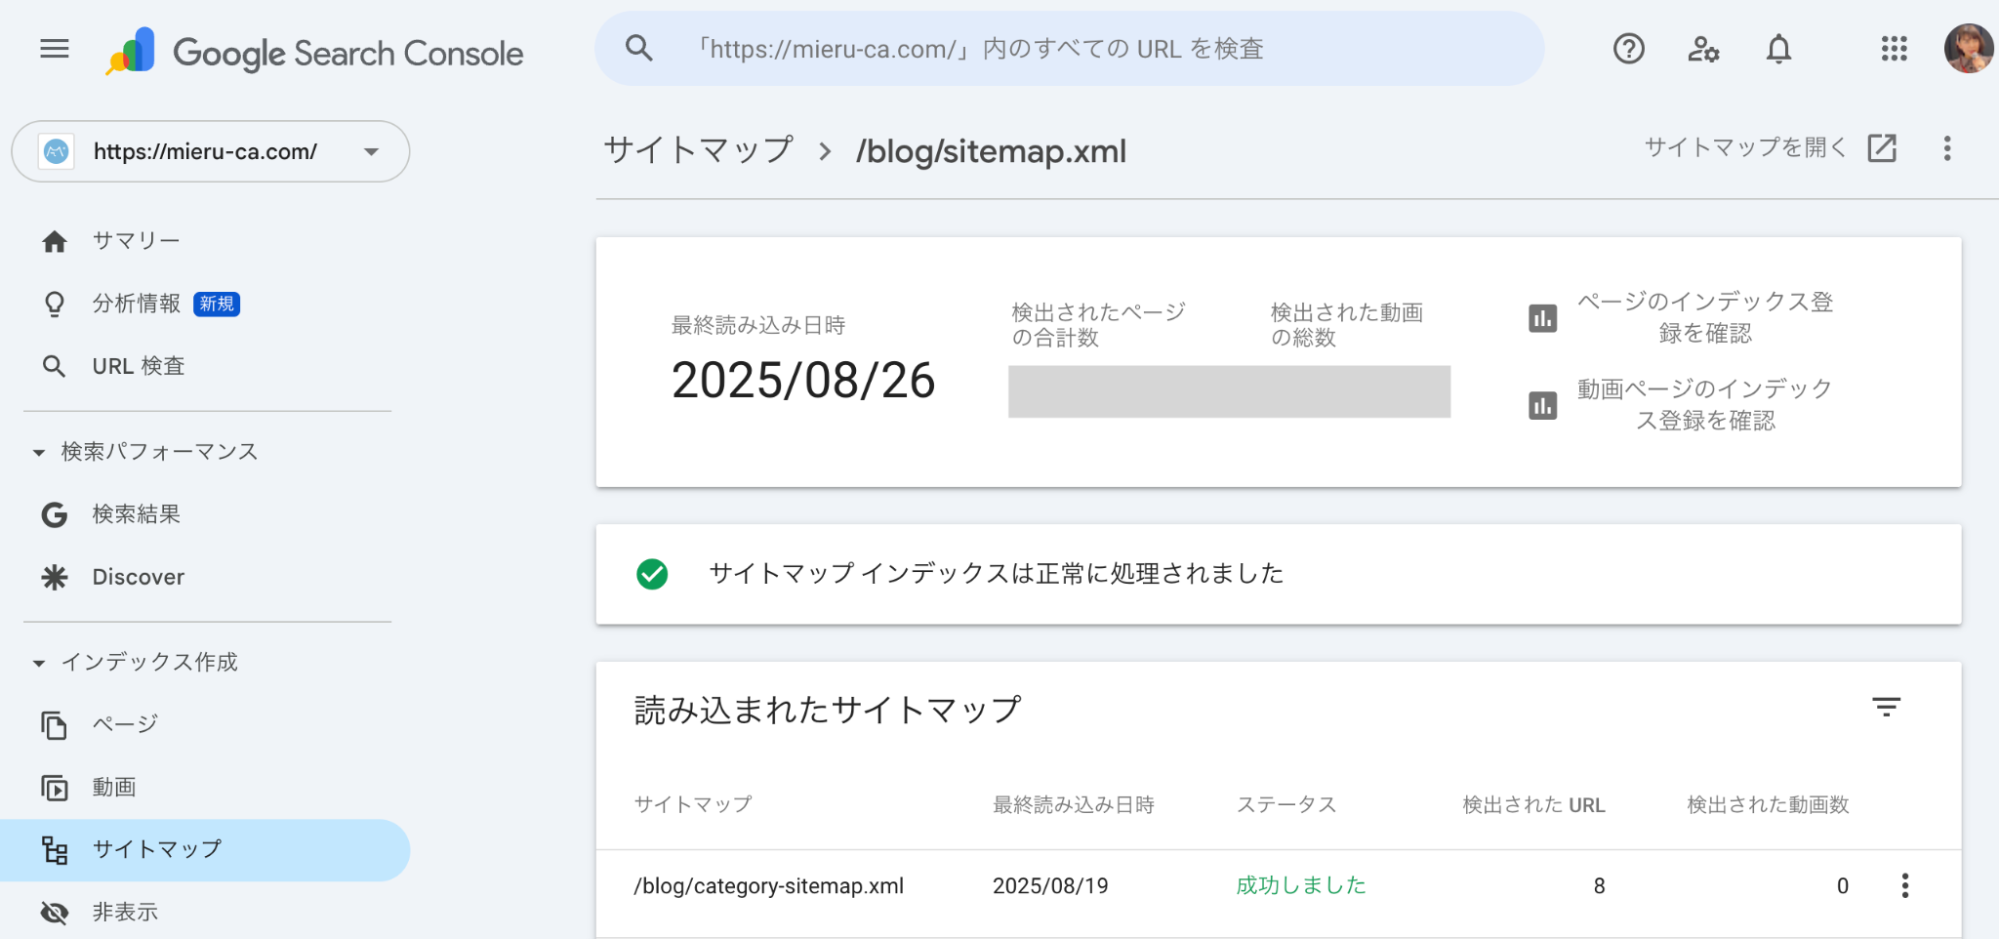Click the URL inspection search field
Image resolution: width=1999 pixels, height=939 pixels.
coord(1070,48)
